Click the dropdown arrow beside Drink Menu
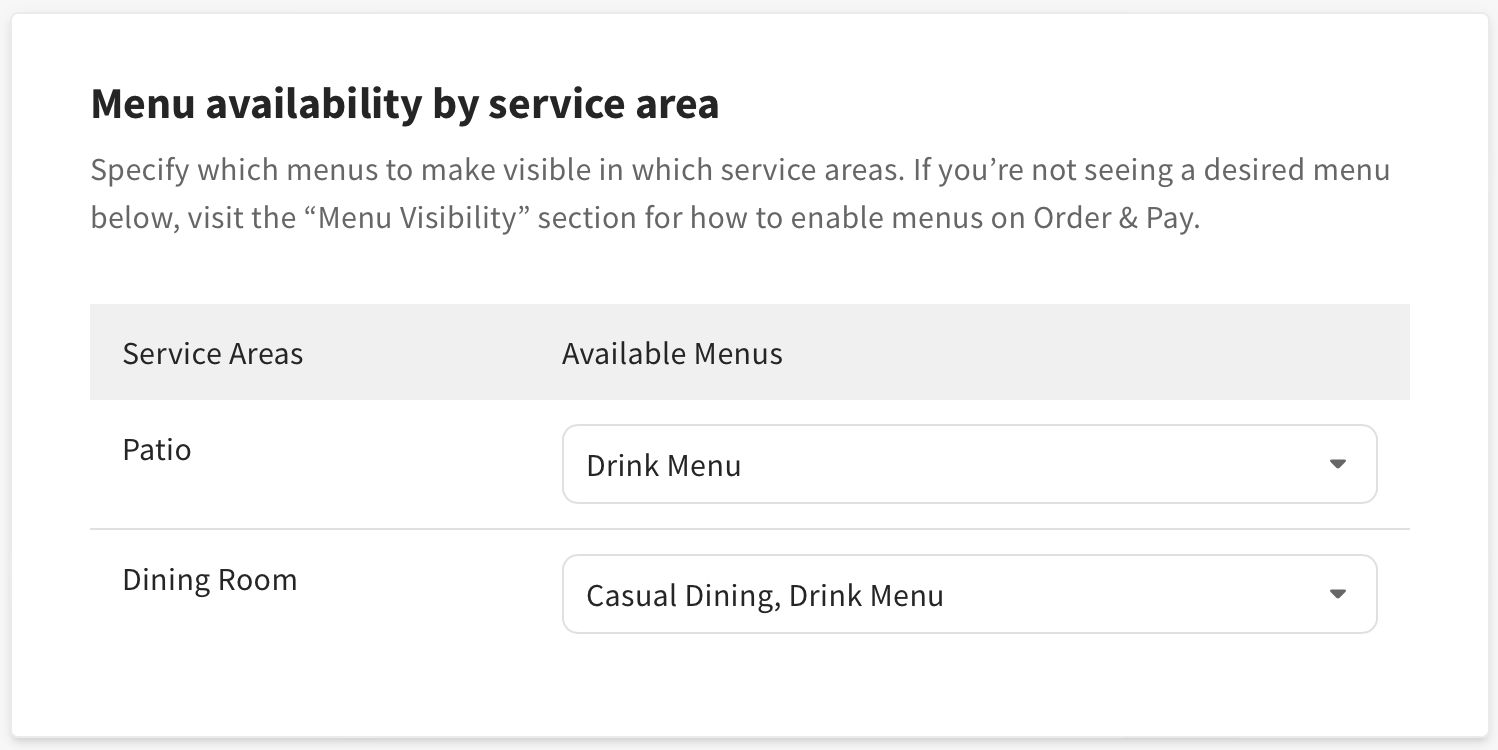The height and width of the screenshot is (750, 1498). pyautogui.click(x=1340, y=464)
